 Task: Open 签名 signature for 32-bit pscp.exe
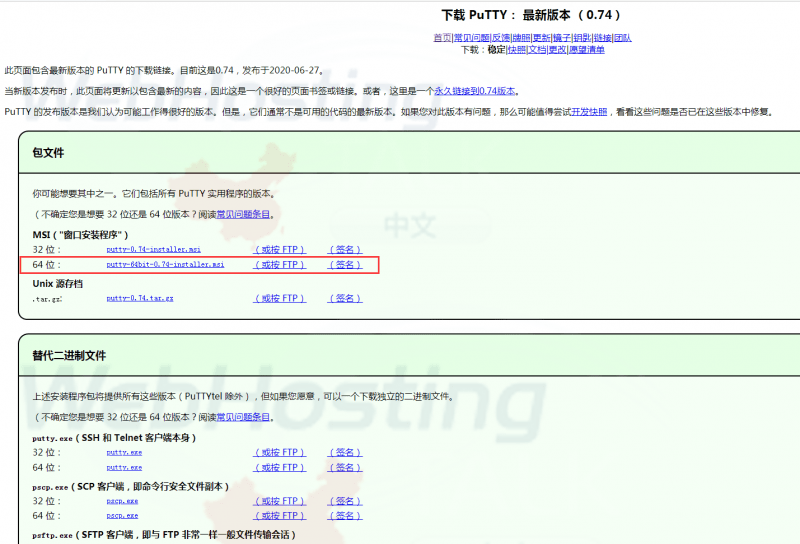pos(345,501)
